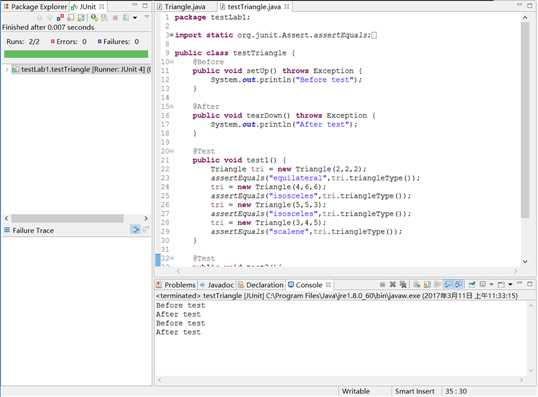Toggle Show Failures Only in JUnit toolbar
This screenshot has width=538, height=397.
click(60, 17)
